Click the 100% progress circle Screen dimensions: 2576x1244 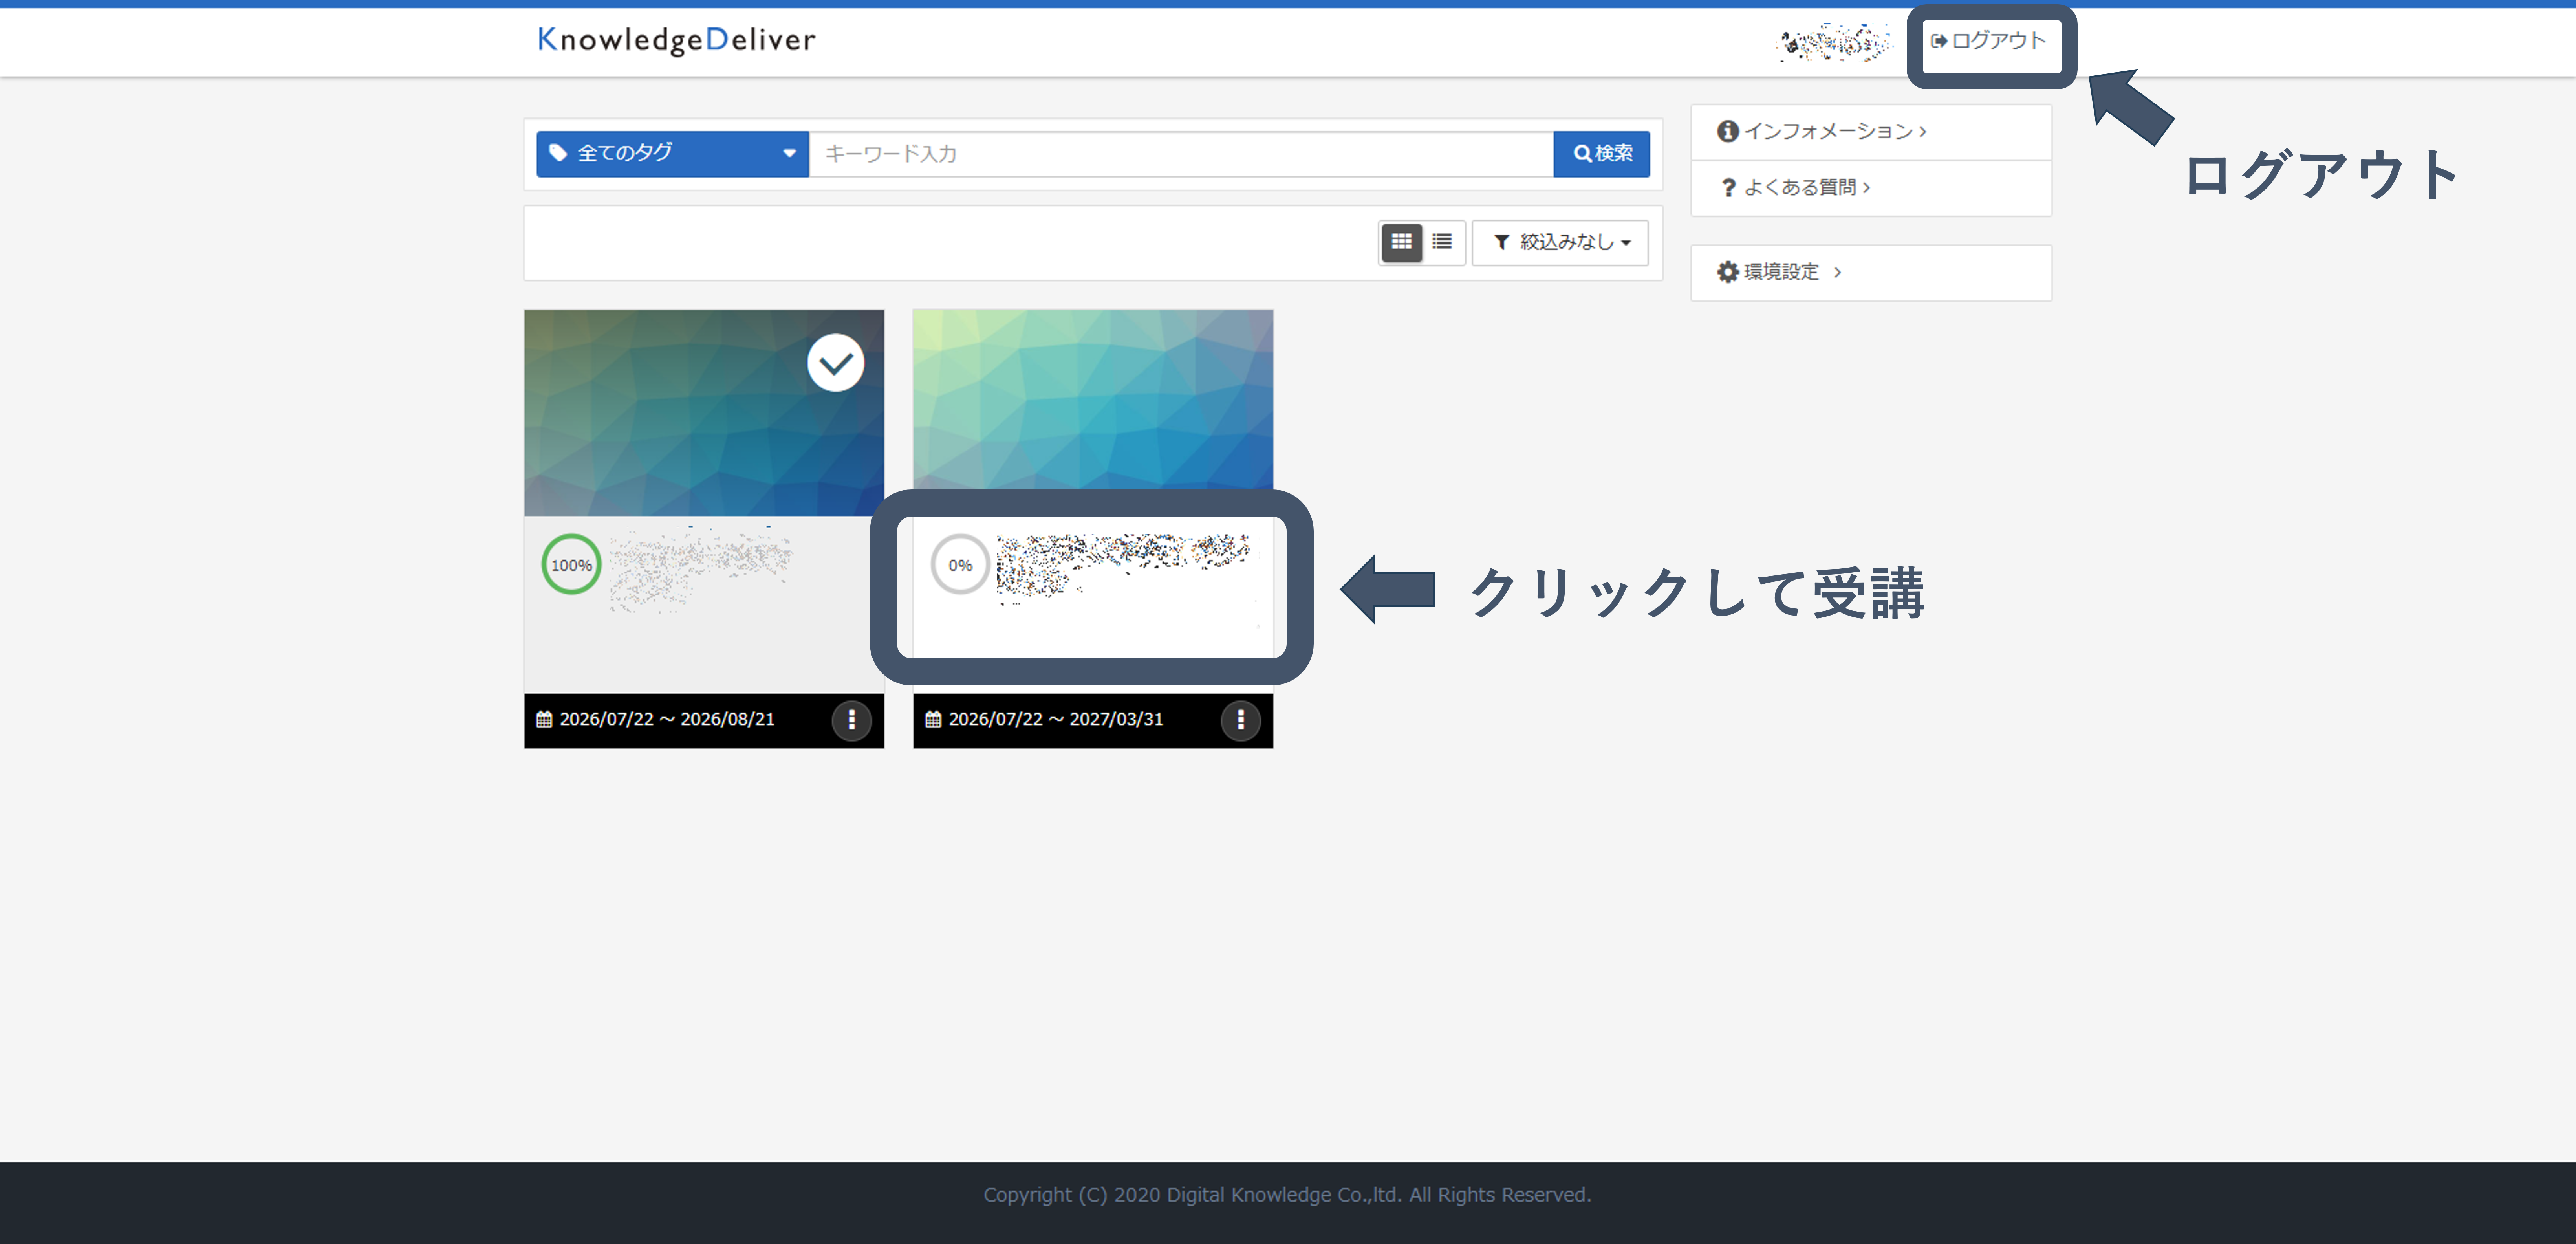coord(571,565)
